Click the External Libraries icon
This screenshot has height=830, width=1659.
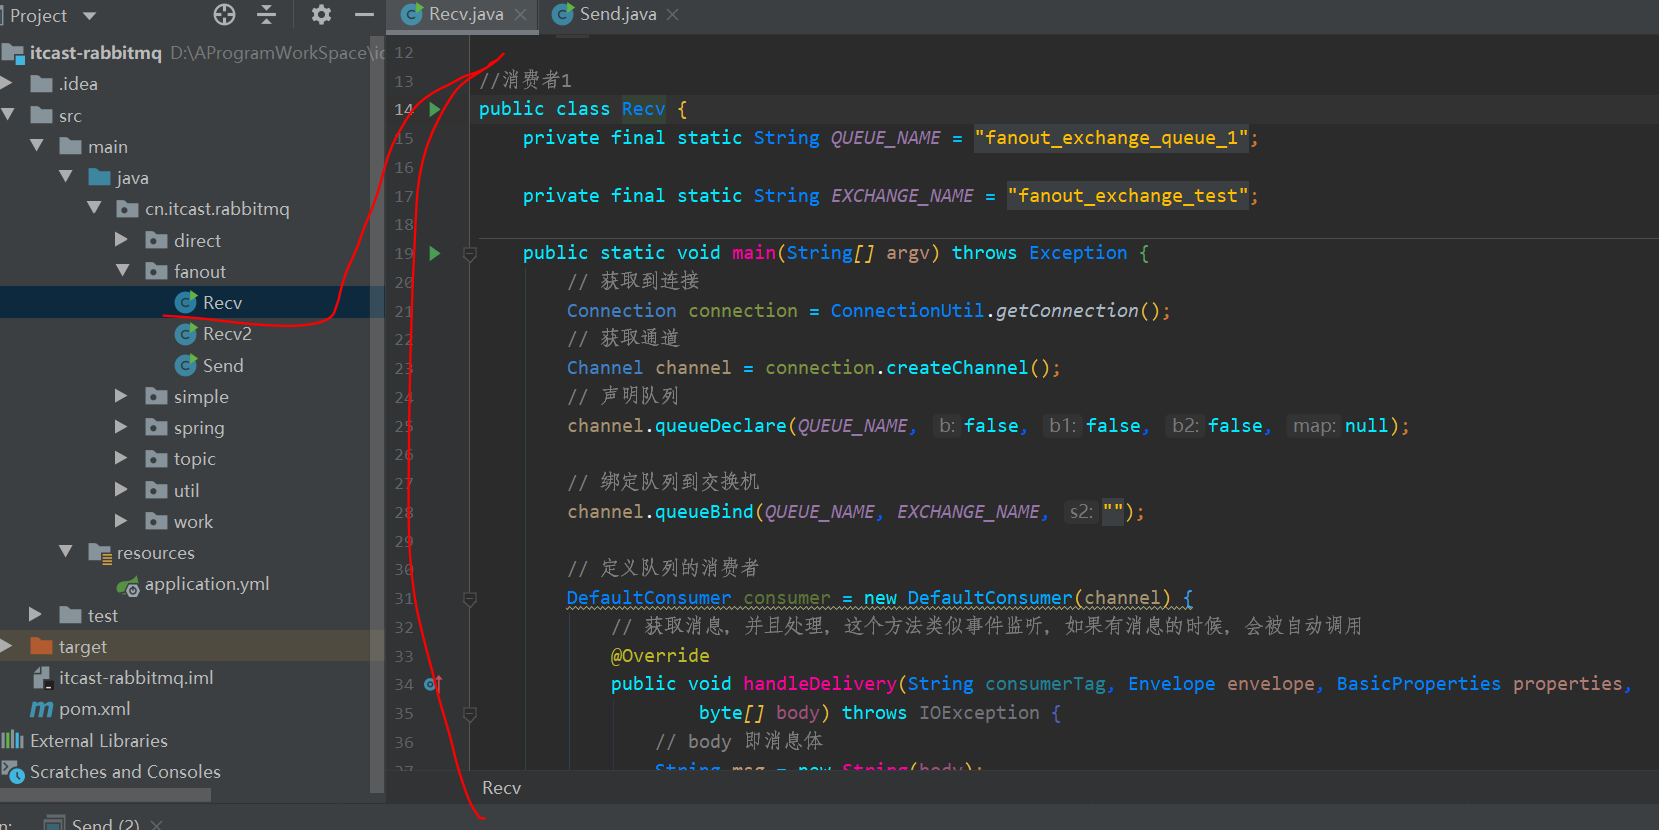point(13,740)
